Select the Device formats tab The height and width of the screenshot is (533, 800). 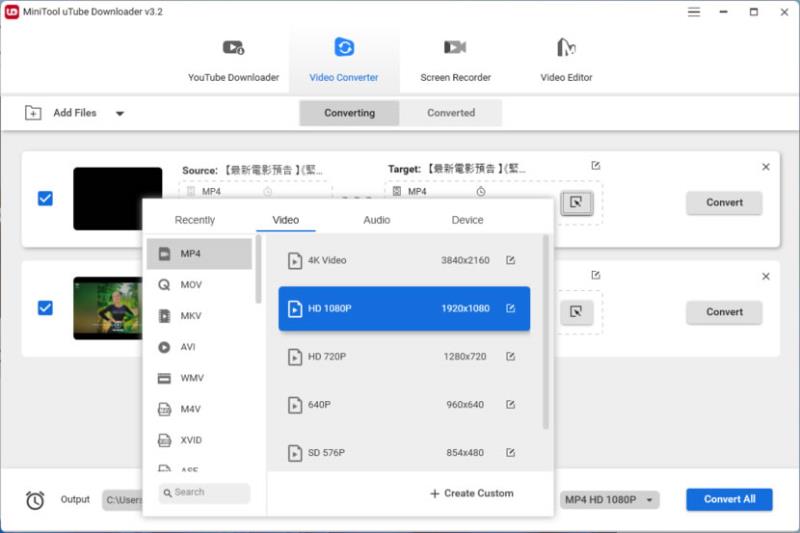pyautogui.click(x=467, y=220)
